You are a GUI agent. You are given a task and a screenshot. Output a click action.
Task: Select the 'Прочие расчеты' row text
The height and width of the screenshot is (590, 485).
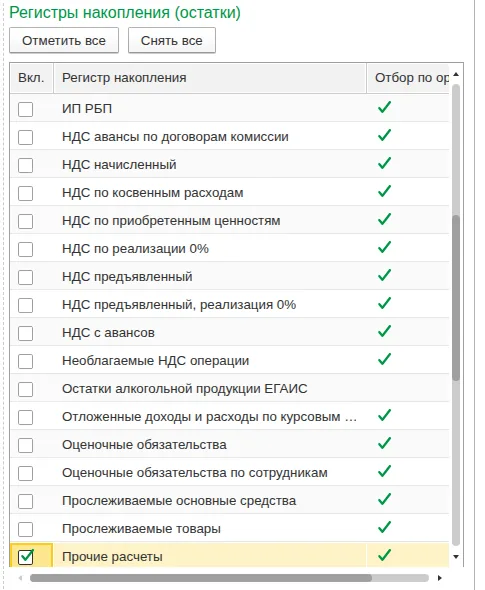[x=112, y=557]
